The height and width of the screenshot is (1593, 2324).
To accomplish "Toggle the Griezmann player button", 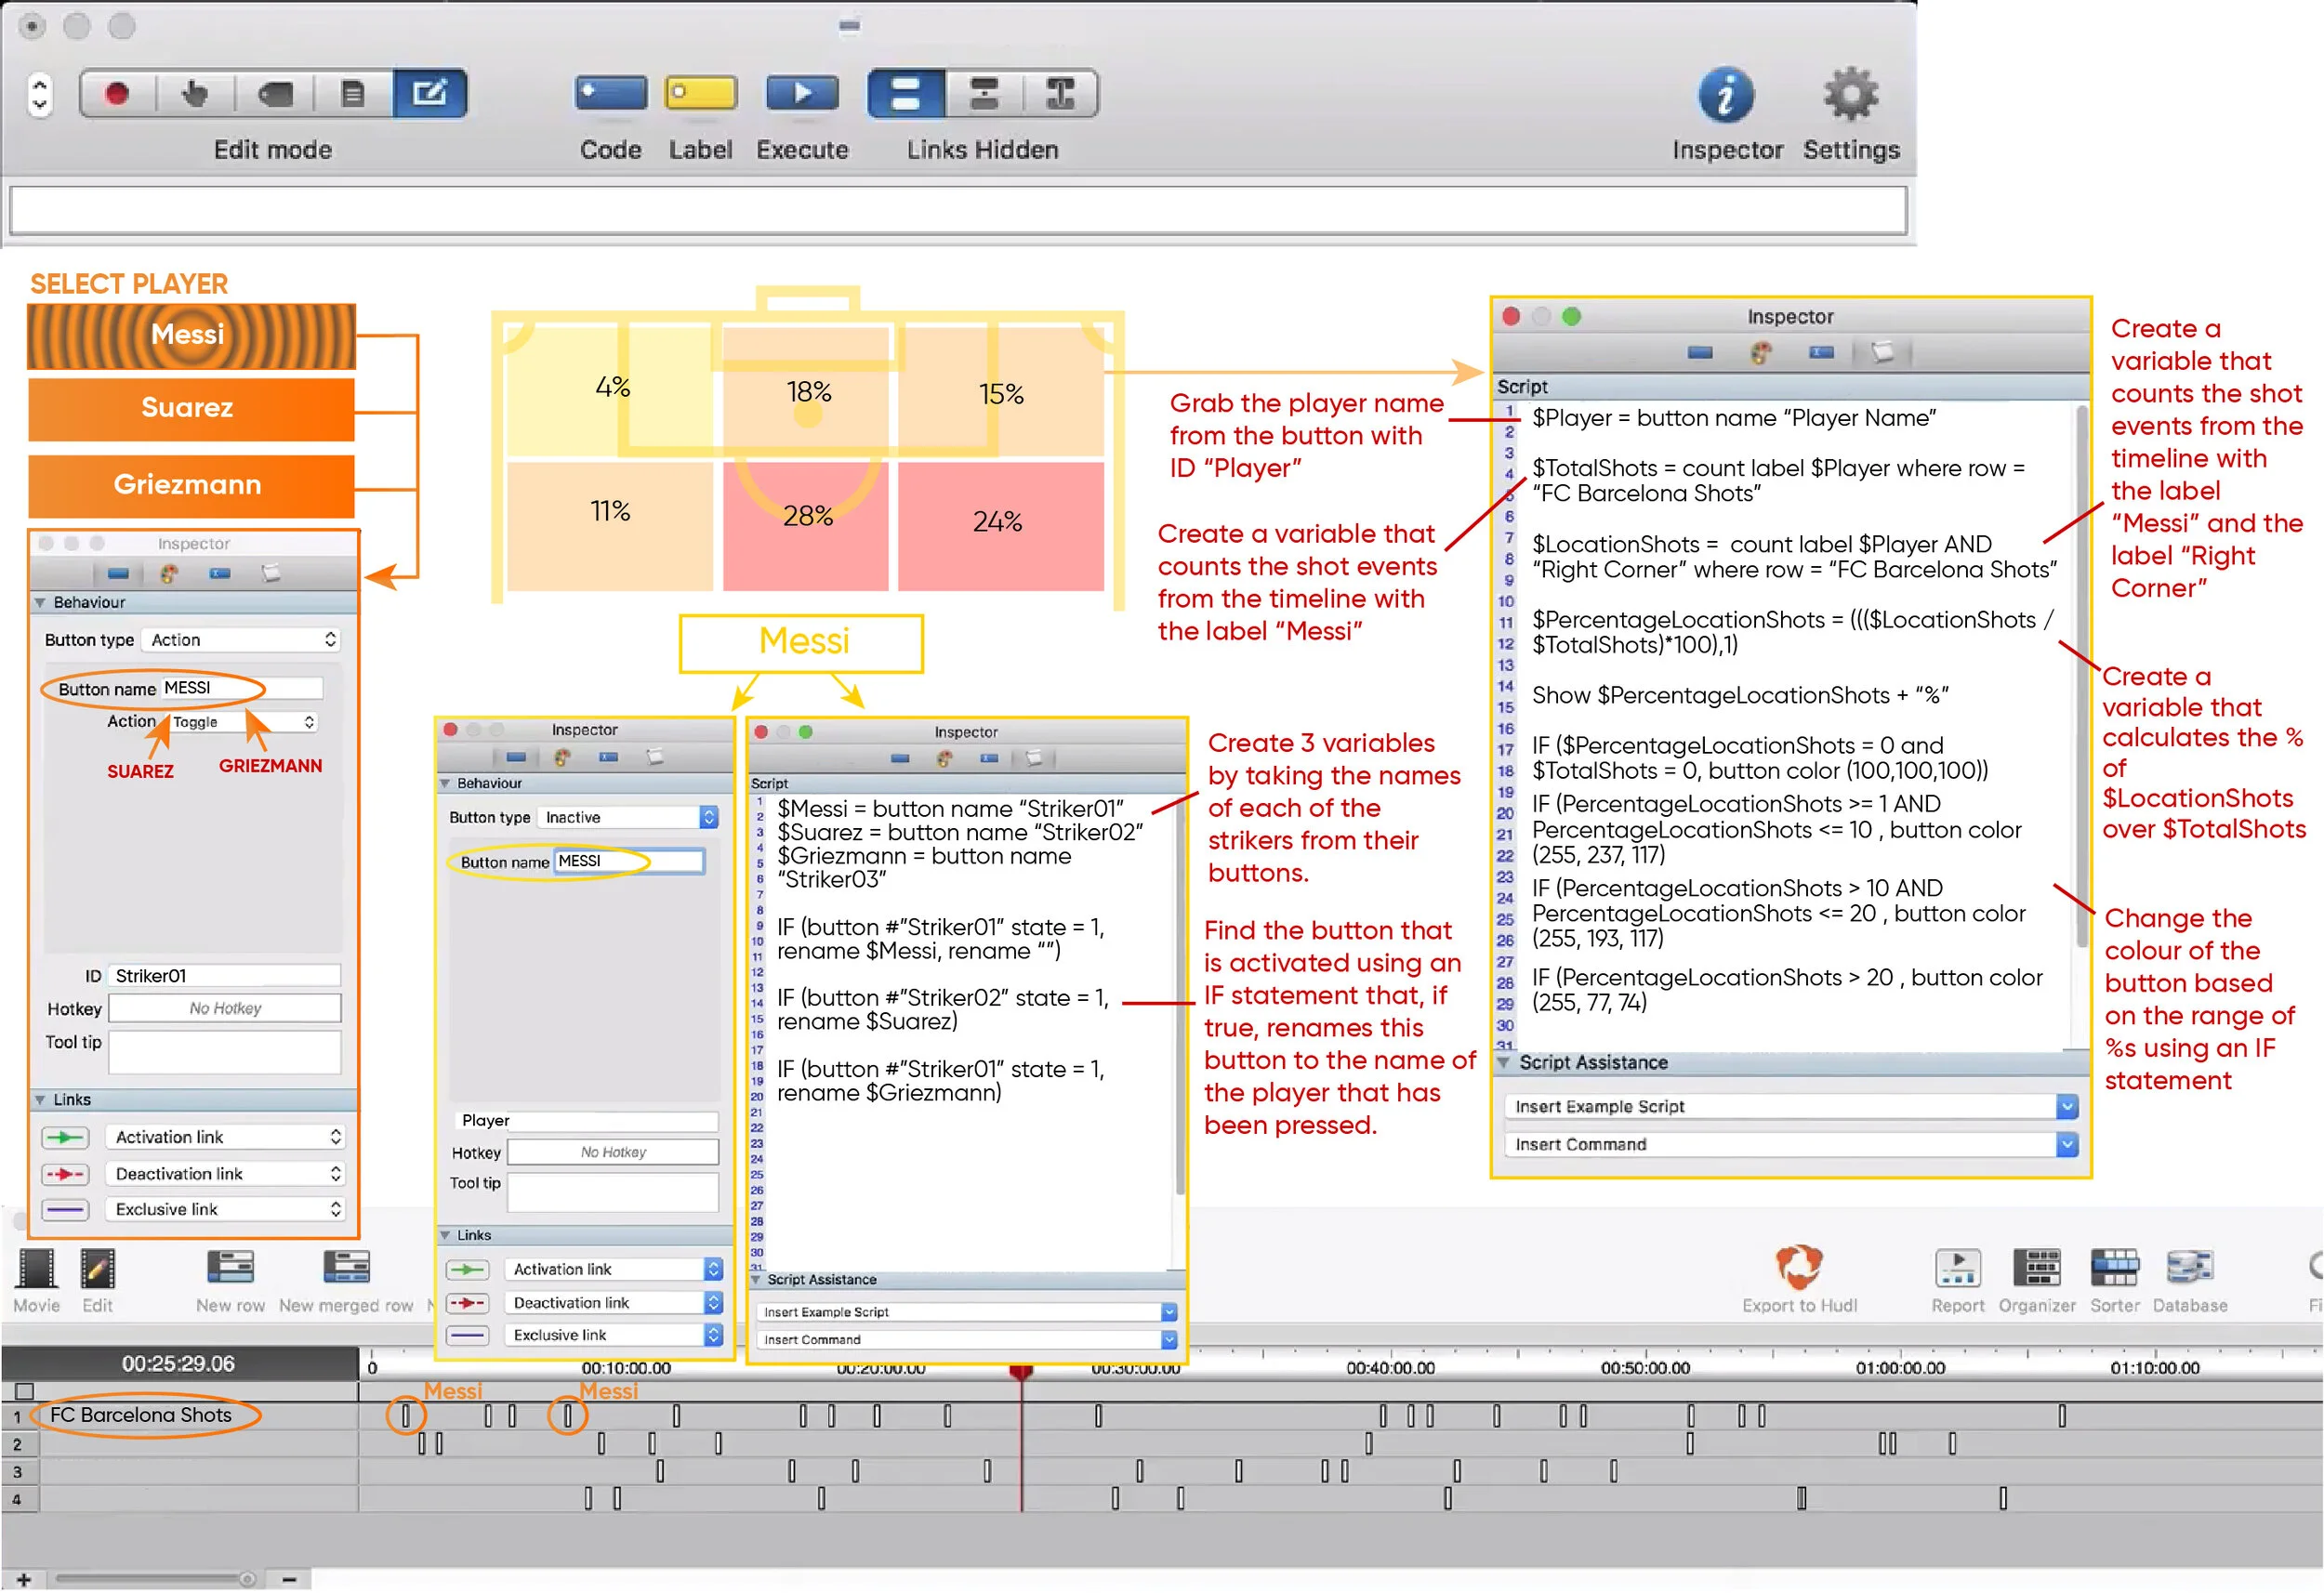I will click(x=190, y=486).
